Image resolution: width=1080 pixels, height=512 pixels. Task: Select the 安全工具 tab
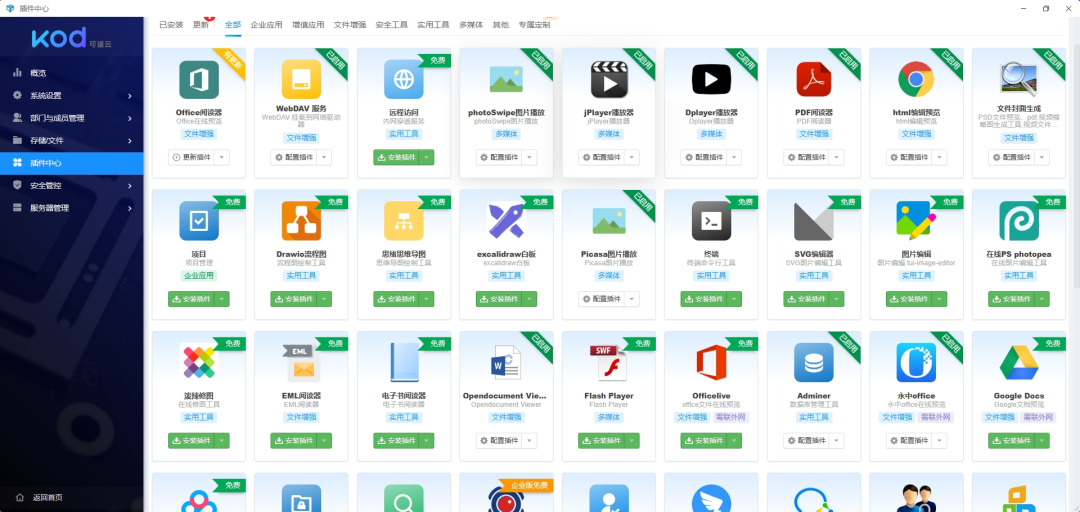coord(391,25)
